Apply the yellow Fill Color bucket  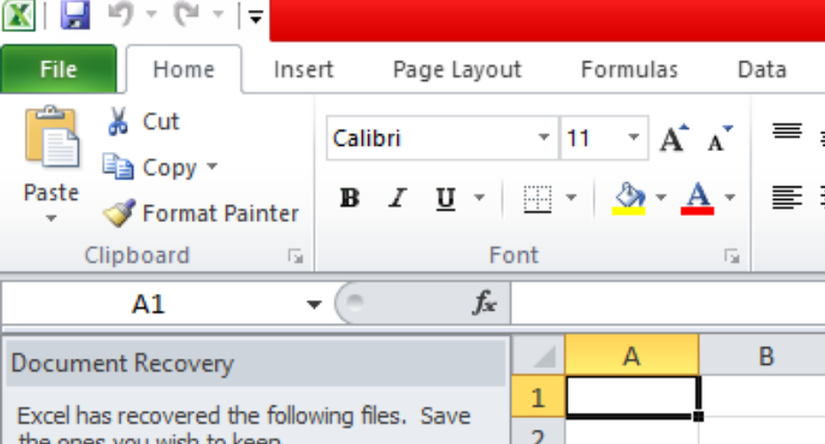coord(628,198)
